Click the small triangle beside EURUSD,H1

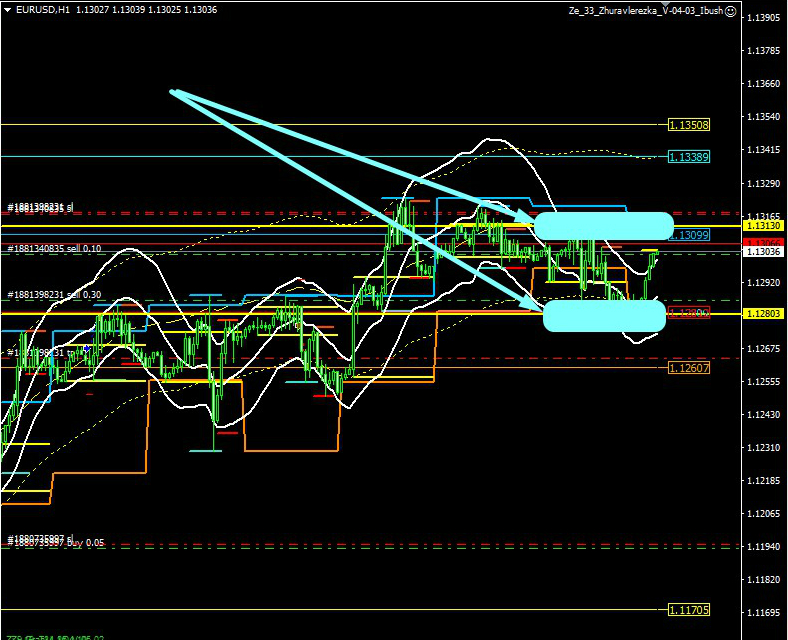click(8, 10)
